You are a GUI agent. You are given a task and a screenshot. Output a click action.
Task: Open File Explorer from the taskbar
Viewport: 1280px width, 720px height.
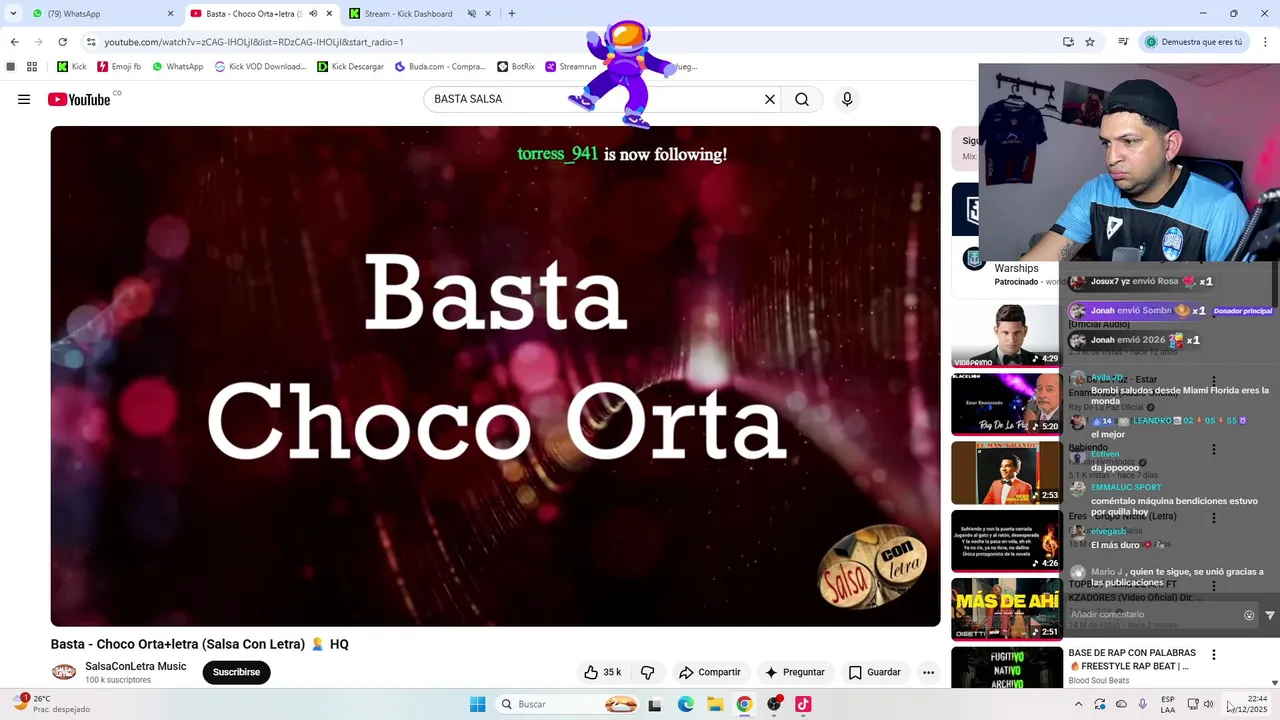715,704
